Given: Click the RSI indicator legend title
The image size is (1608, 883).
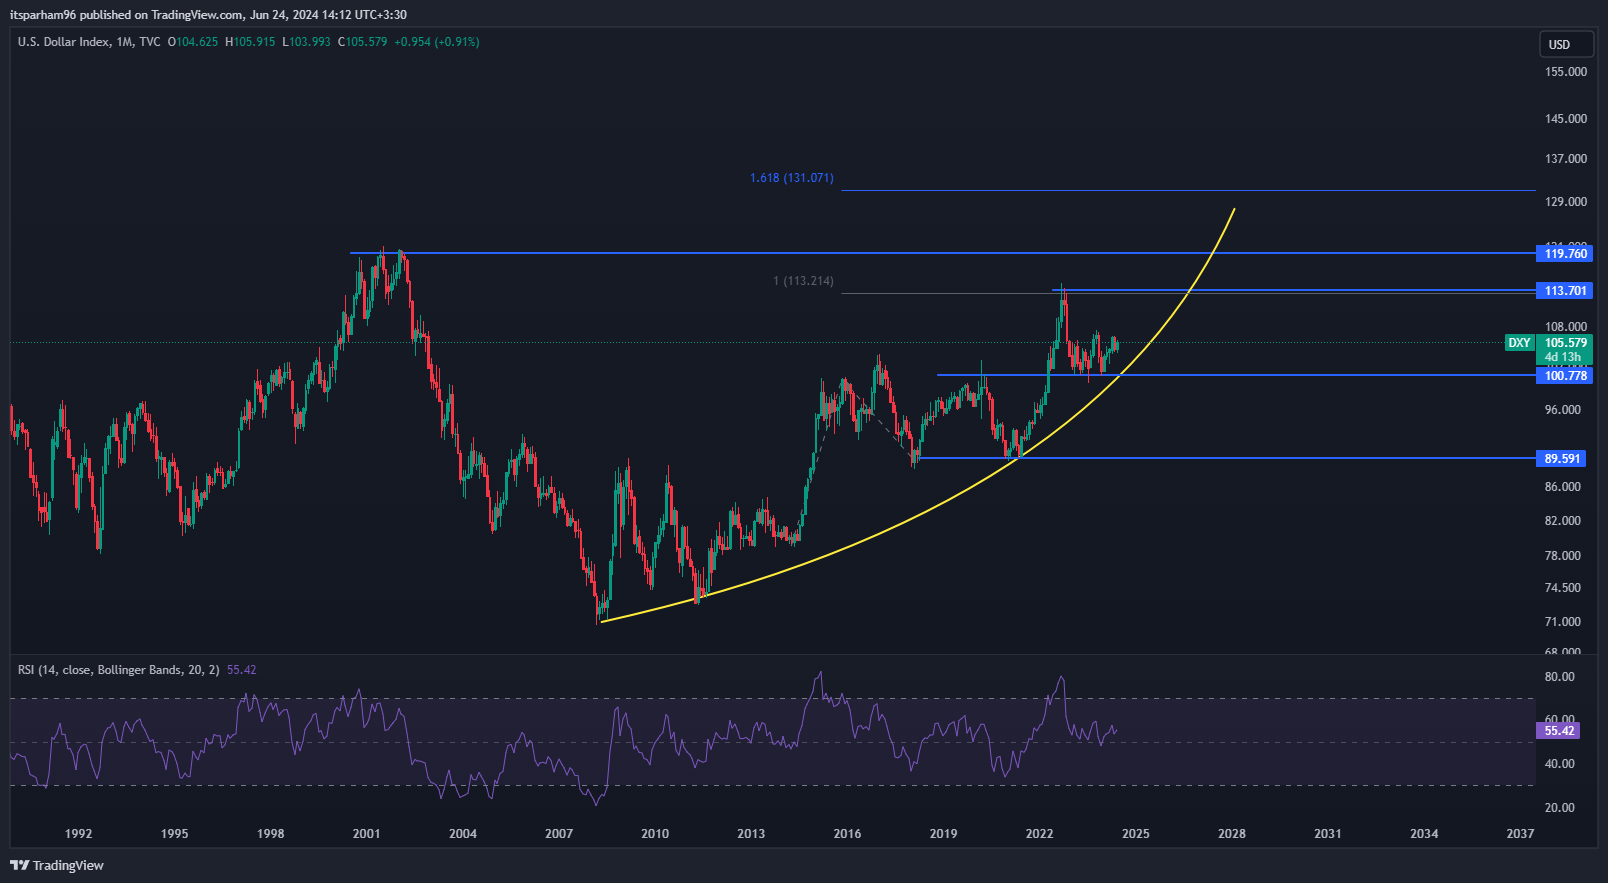Looking at the screenshot, I should click(x=118, y=670).
